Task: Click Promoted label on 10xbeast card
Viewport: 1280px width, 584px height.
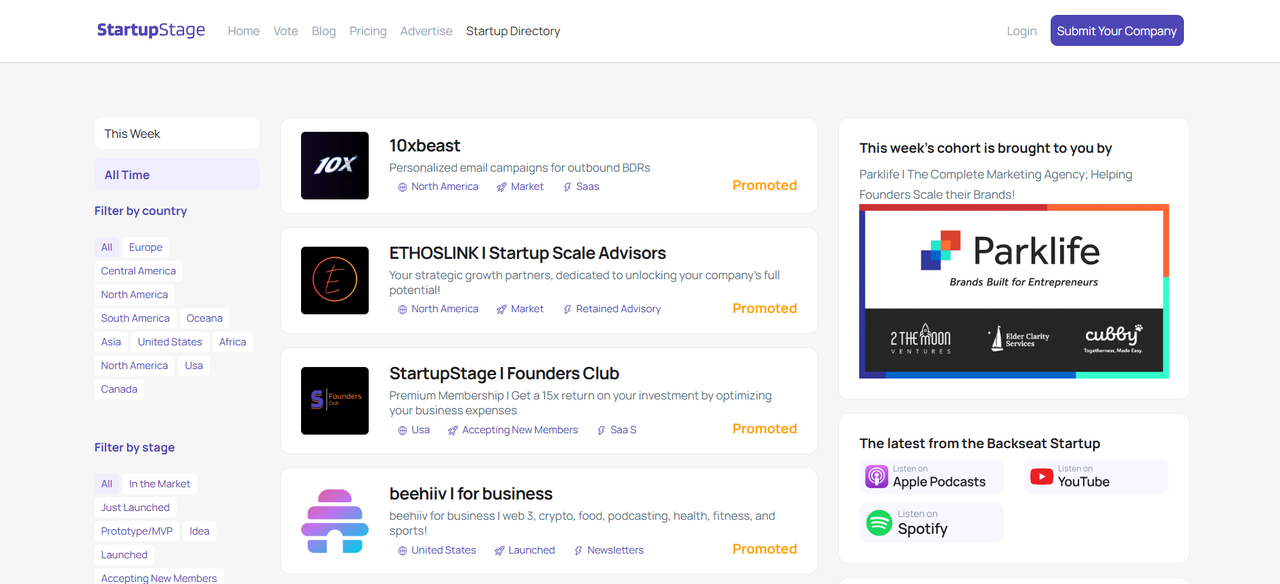Action: [x=765, y=185]
